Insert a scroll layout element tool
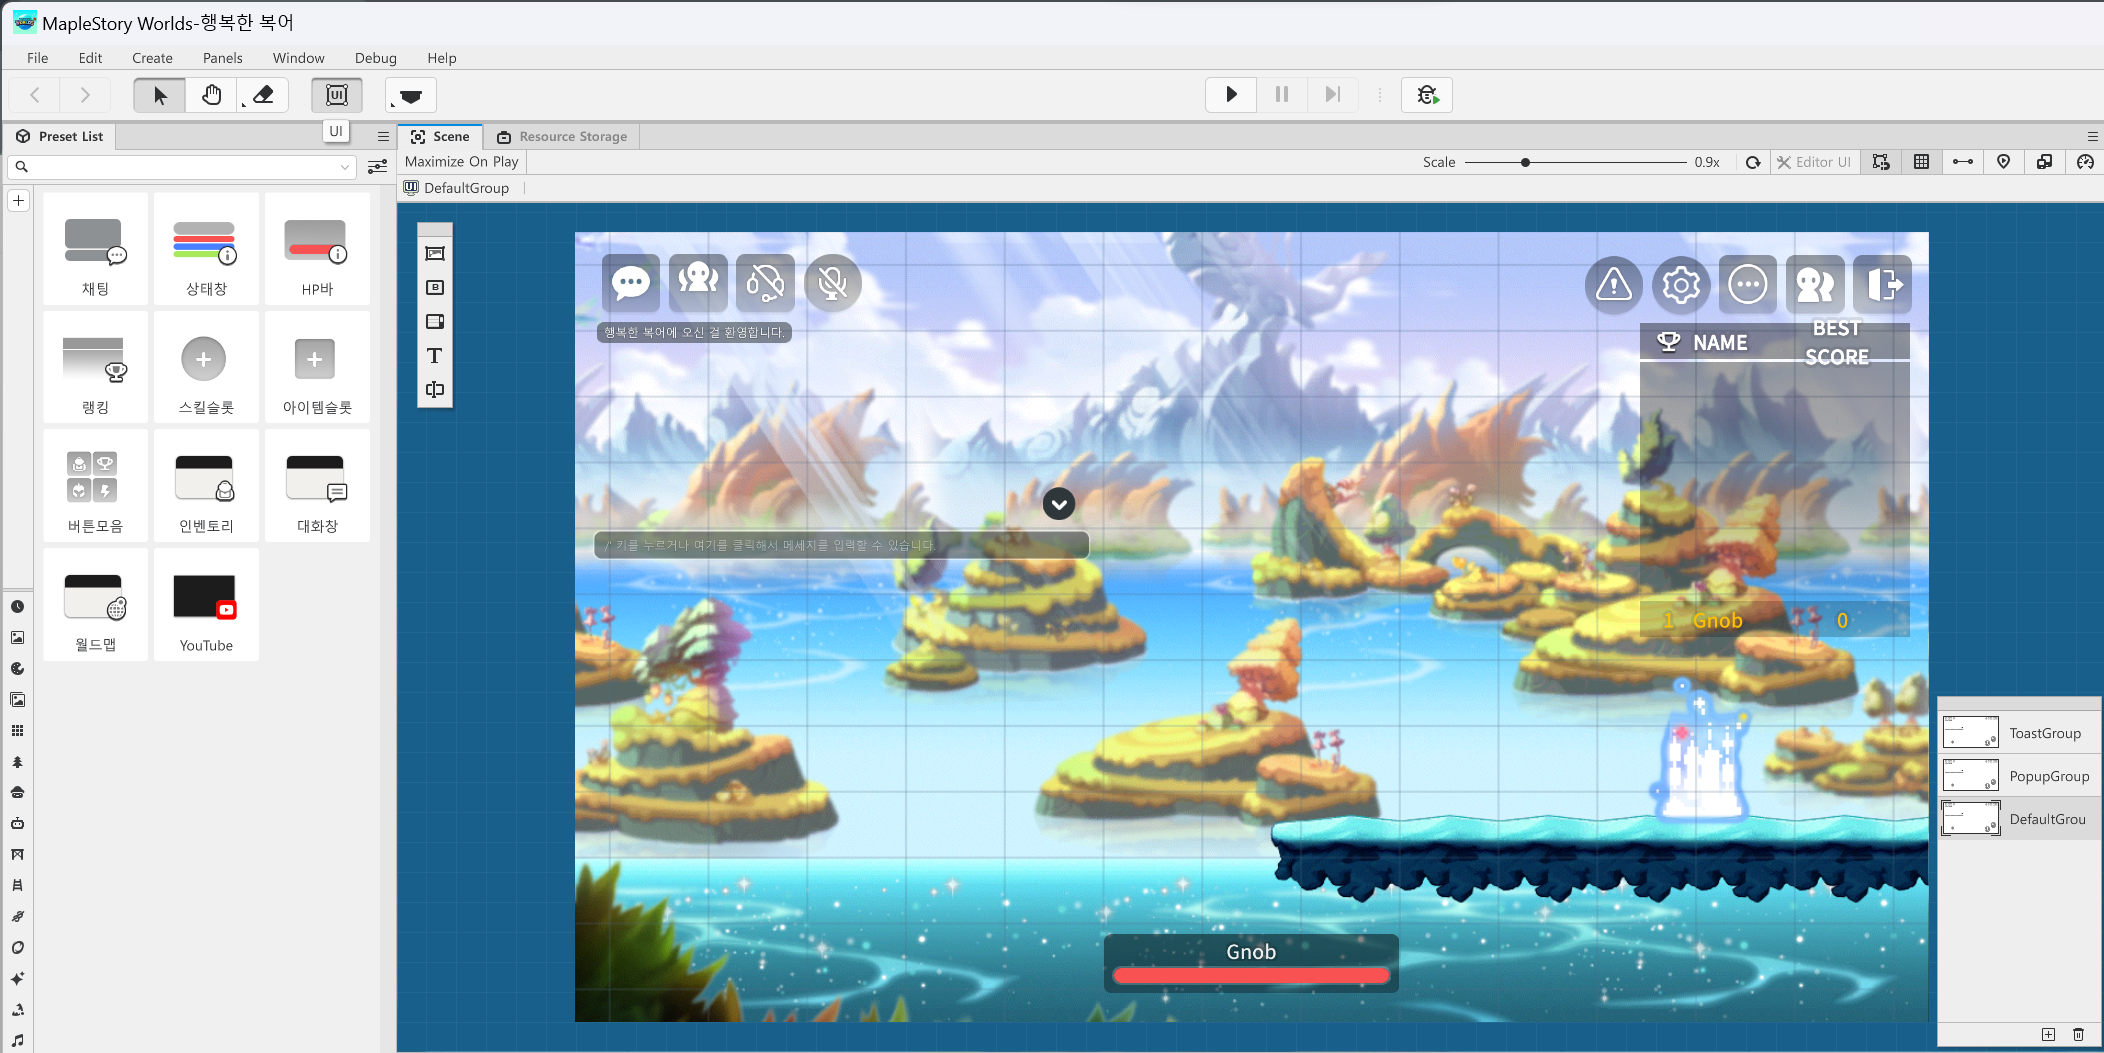Viewport: 2104px width, 1053px height. pos(435,322)
